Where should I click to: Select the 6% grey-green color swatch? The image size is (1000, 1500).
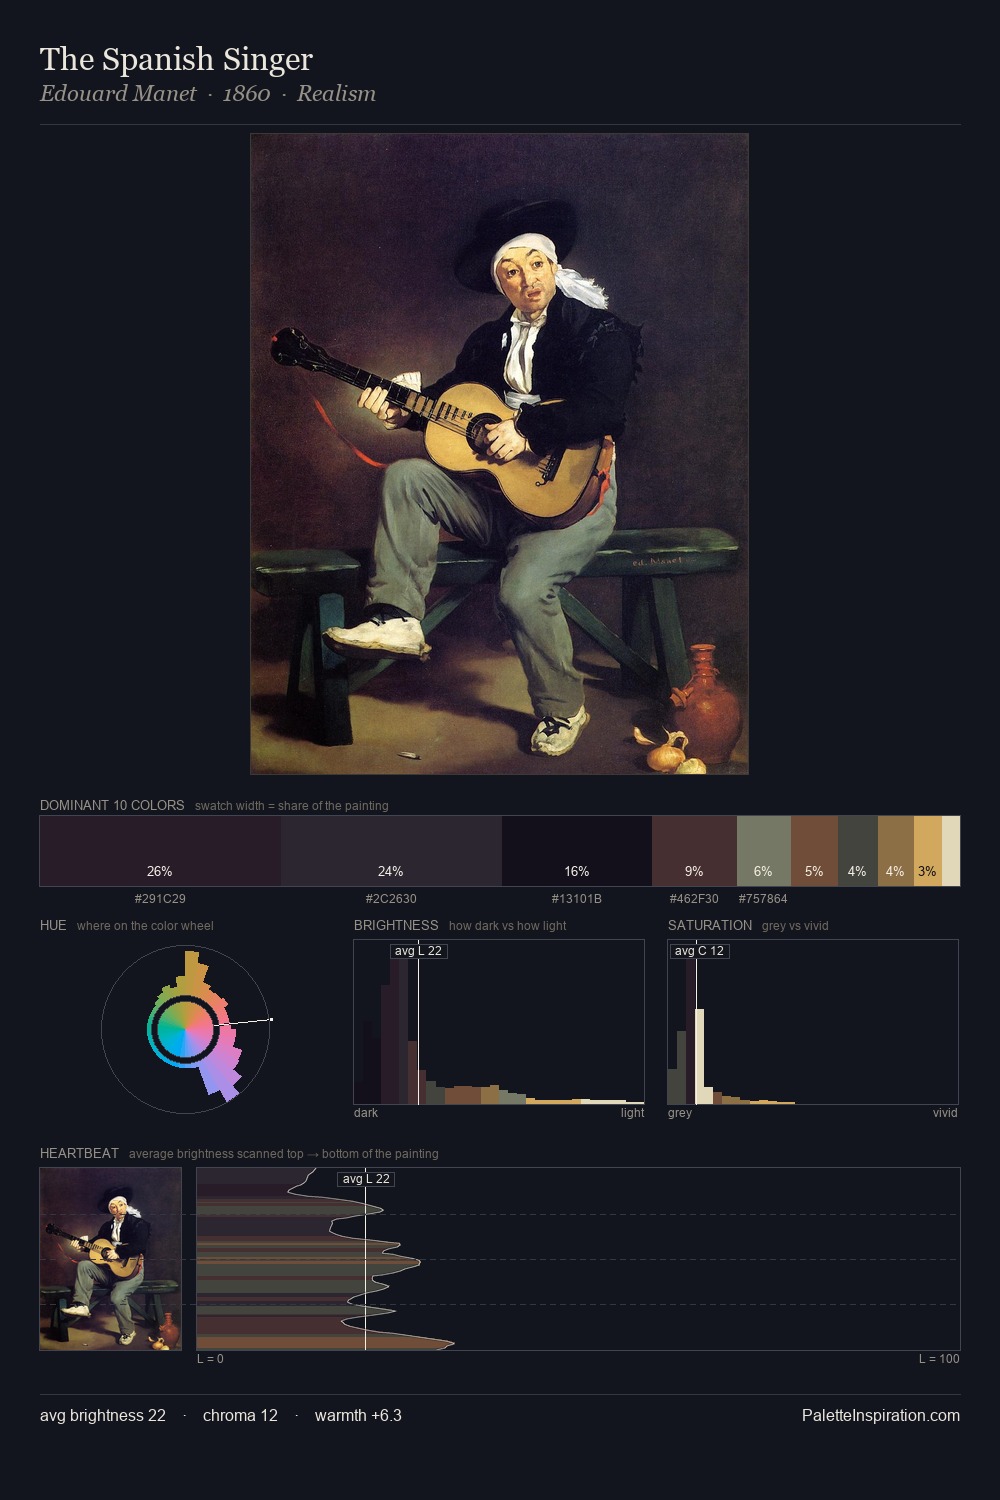[764, 851]
